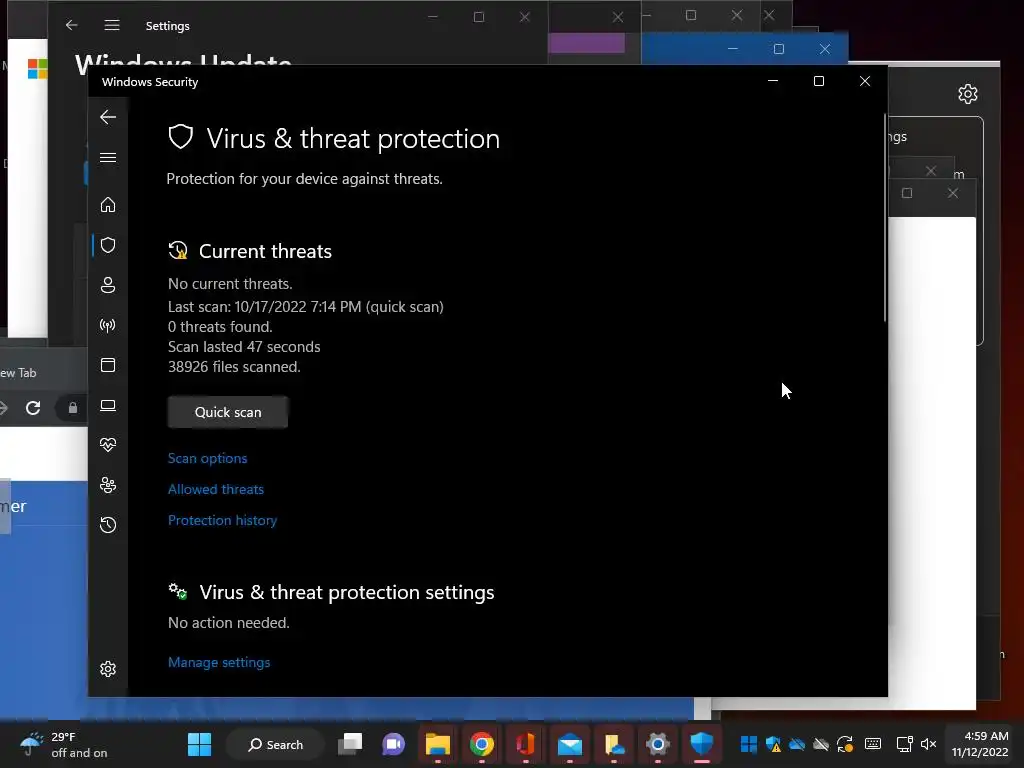This screenshot has width=1024, height=768.
Task: Open the Mail app on taskbar
Action: (x=569, y=744)
